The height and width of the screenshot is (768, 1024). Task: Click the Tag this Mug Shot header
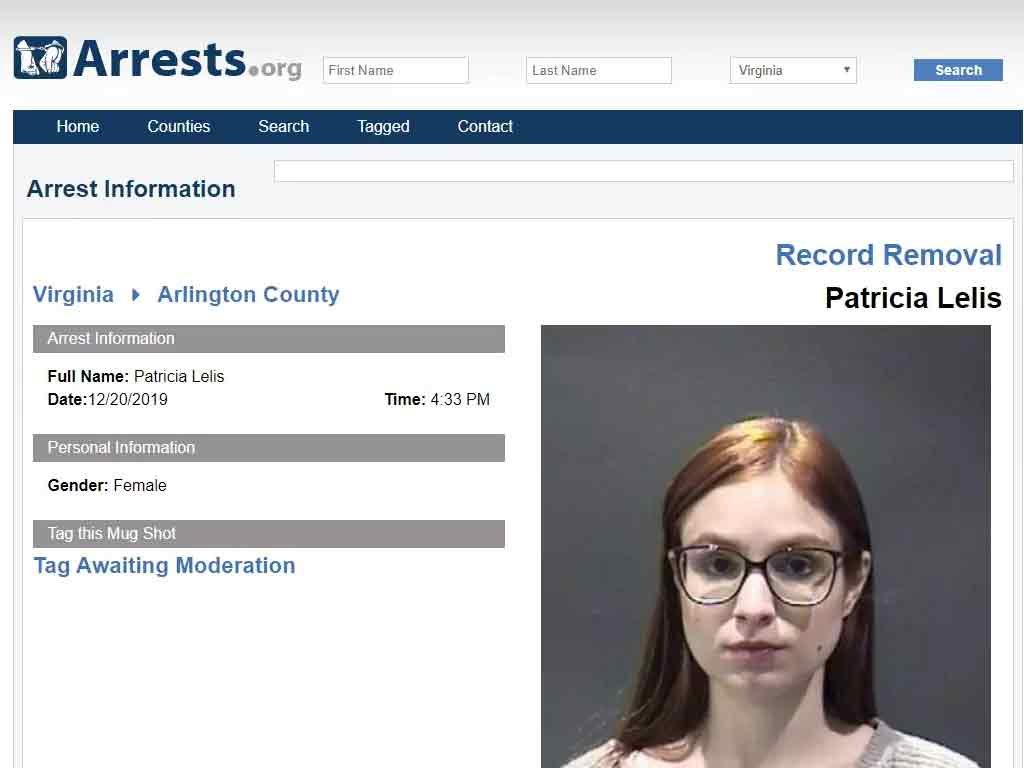click(268, 534)
